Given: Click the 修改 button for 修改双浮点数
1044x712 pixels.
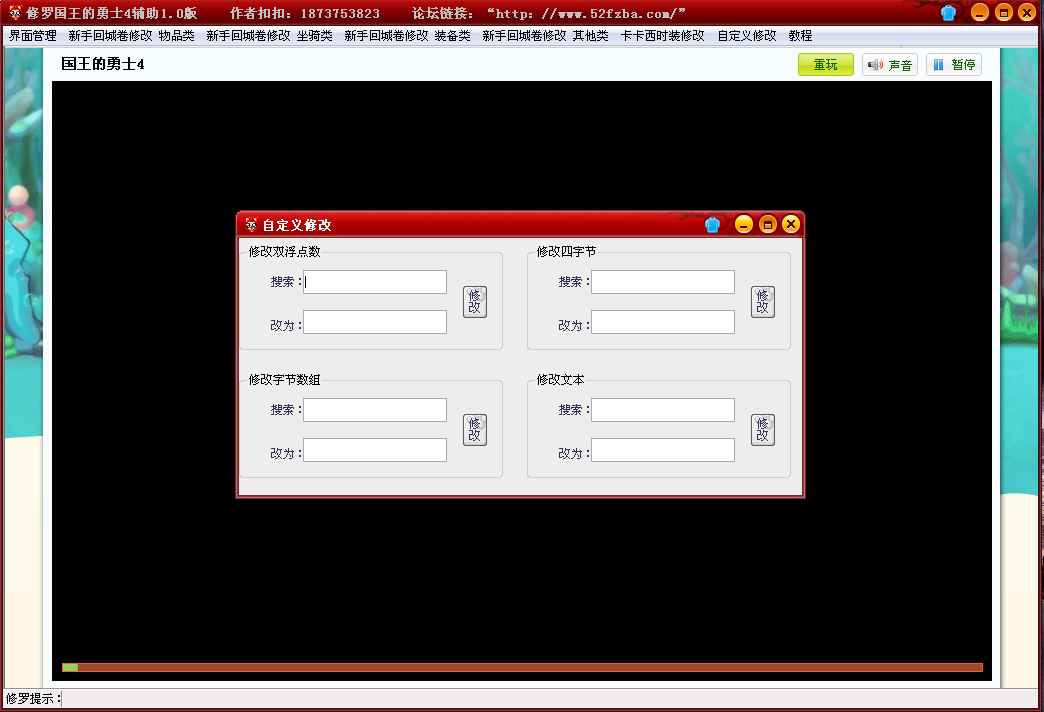Looking at the screenshot, I should pos(475,302).
